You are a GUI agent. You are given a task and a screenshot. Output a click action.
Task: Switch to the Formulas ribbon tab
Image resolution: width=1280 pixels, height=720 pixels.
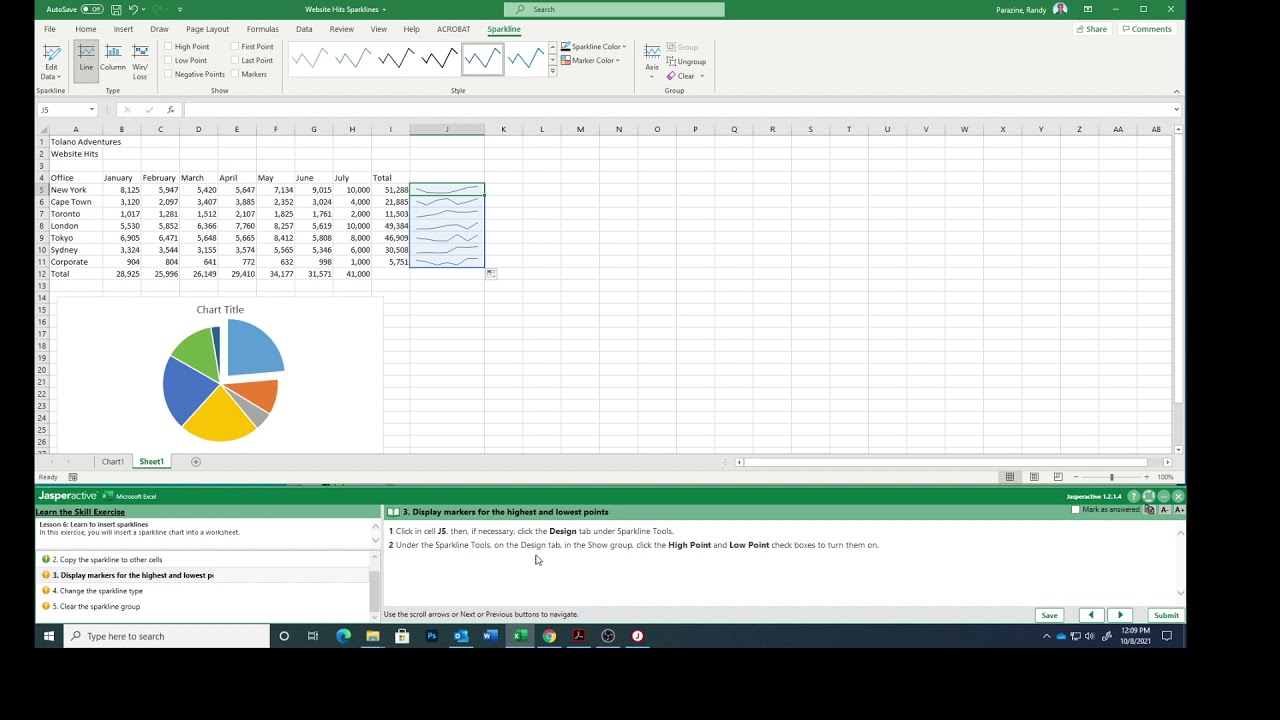(263, 29)
